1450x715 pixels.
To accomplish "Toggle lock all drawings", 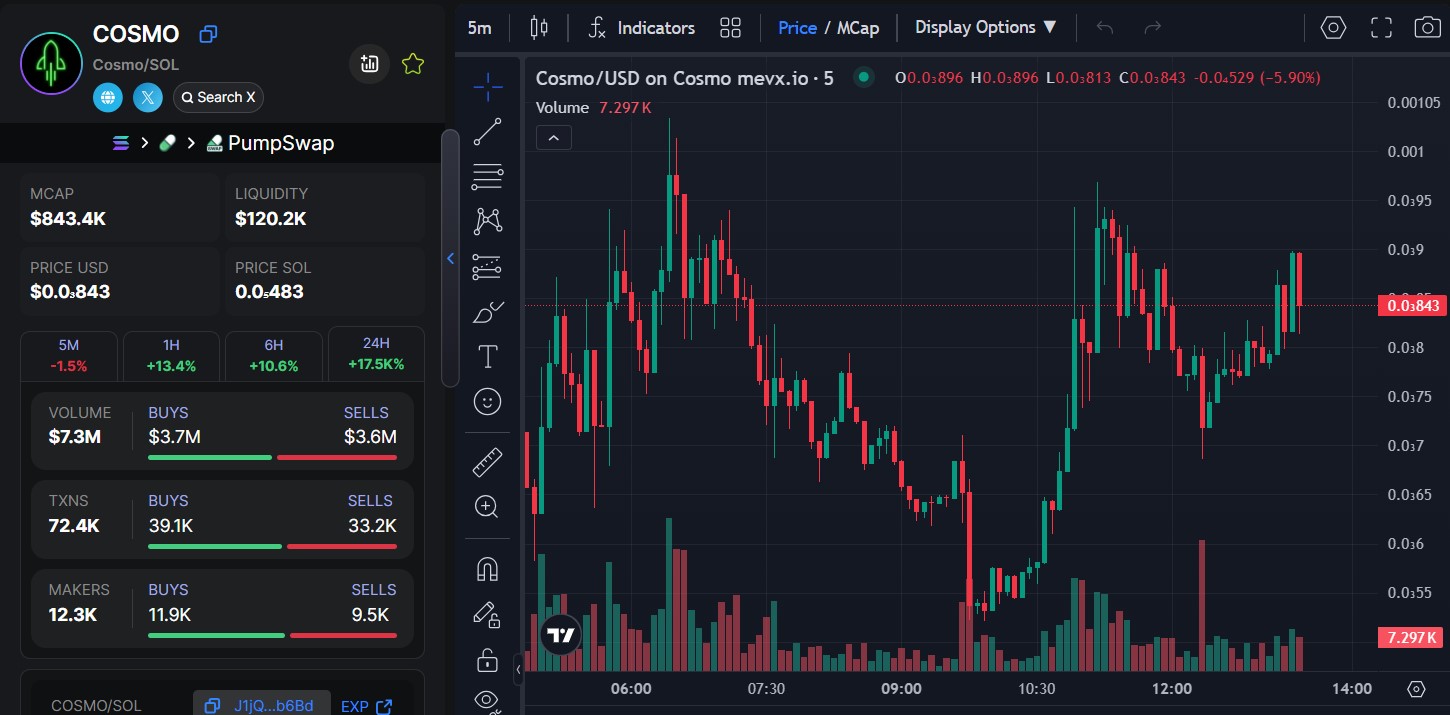I will pyautogui.click(x=487, y=660).
